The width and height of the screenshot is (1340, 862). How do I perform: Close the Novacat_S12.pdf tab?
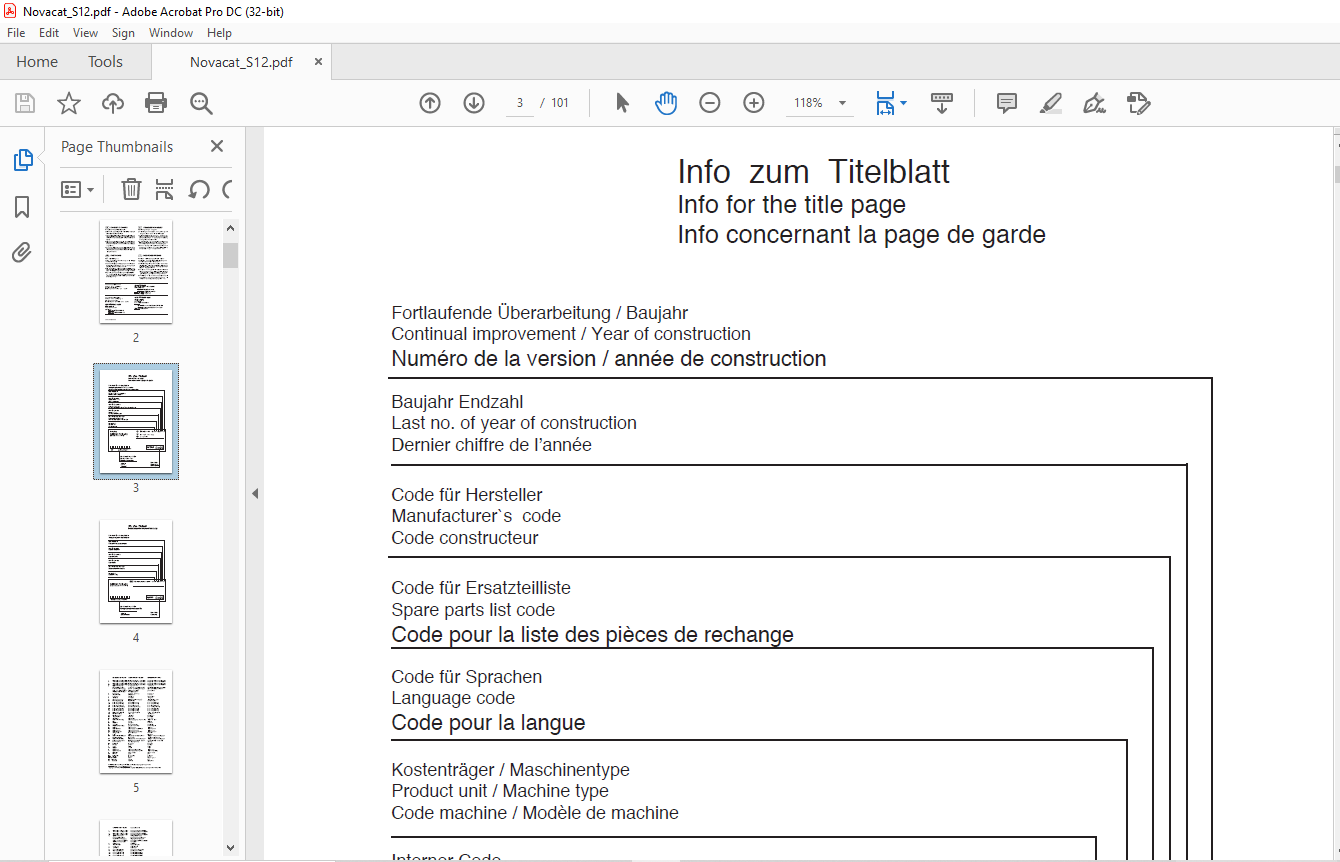[318, 62]
